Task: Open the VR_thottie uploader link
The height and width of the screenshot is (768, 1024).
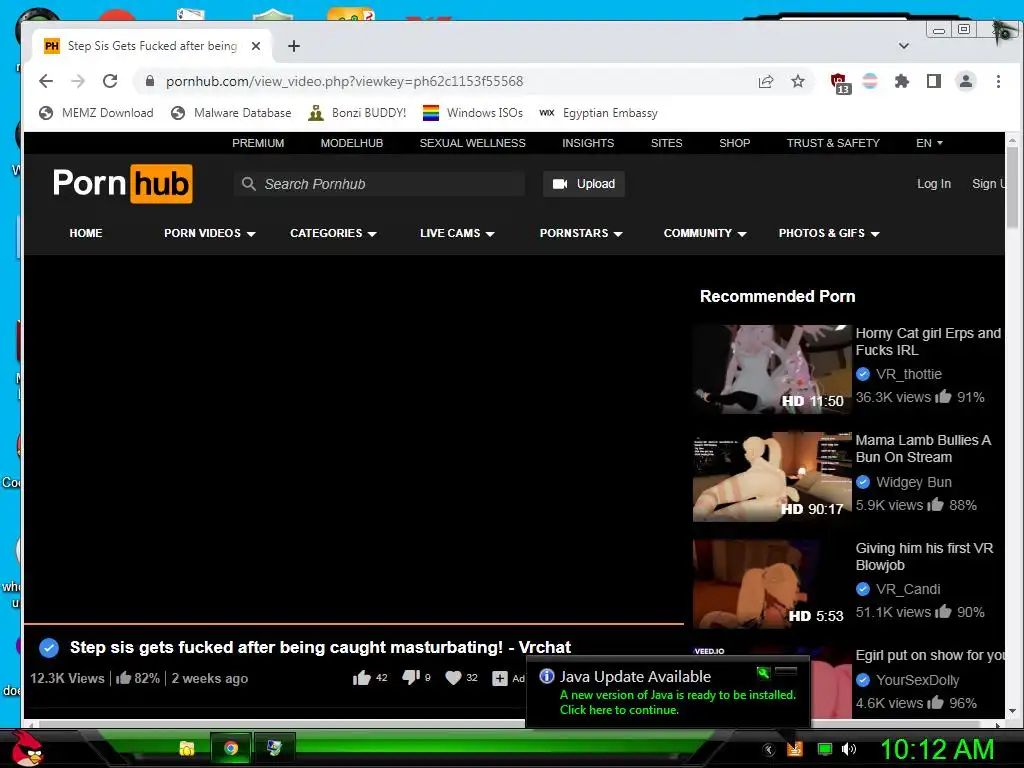Action: pyautogui.click(x=908, y=374)
